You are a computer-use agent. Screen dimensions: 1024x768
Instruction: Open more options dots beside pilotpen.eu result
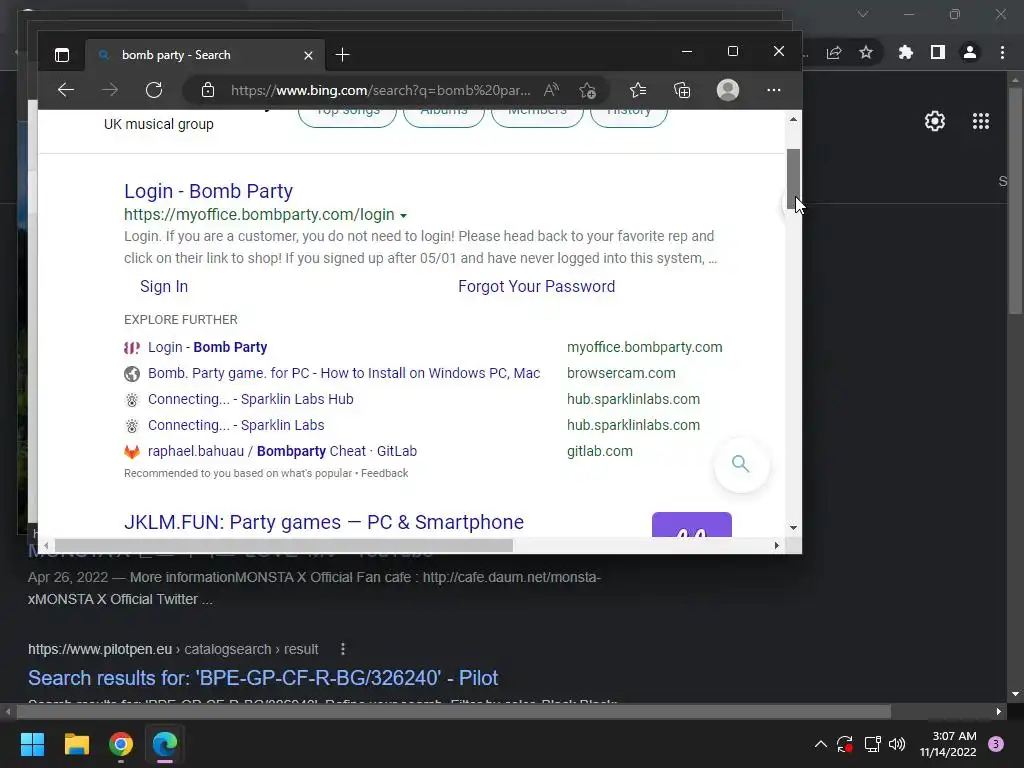point(343,649)
